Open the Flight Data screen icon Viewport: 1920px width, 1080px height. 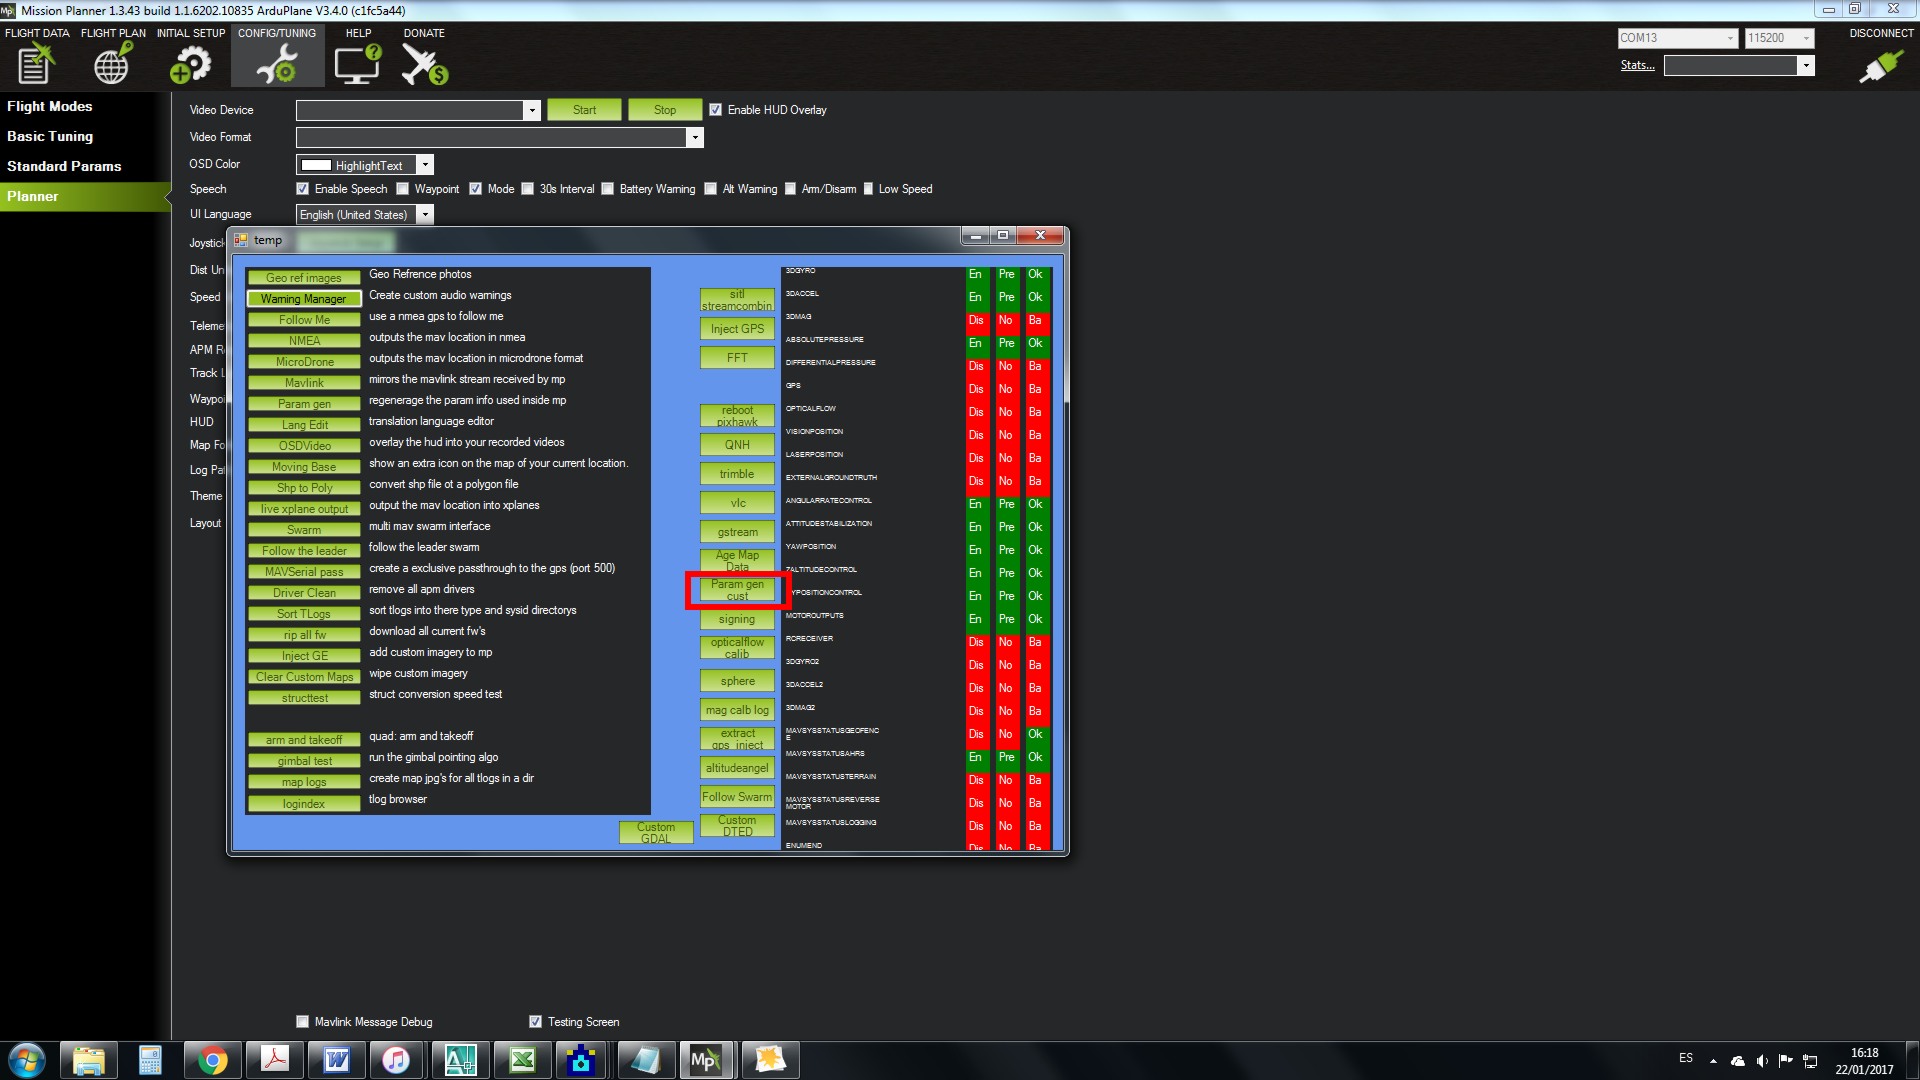(x=35, y=65)
